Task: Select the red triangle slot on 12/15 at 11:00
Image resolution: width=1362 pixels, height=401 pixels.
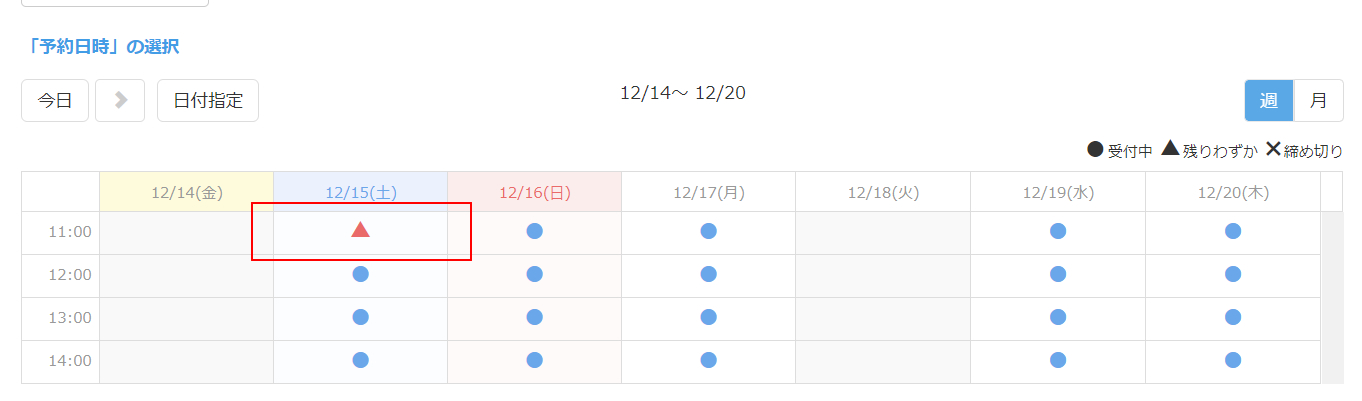Action: pyautogui.click(x=361, y=231)
